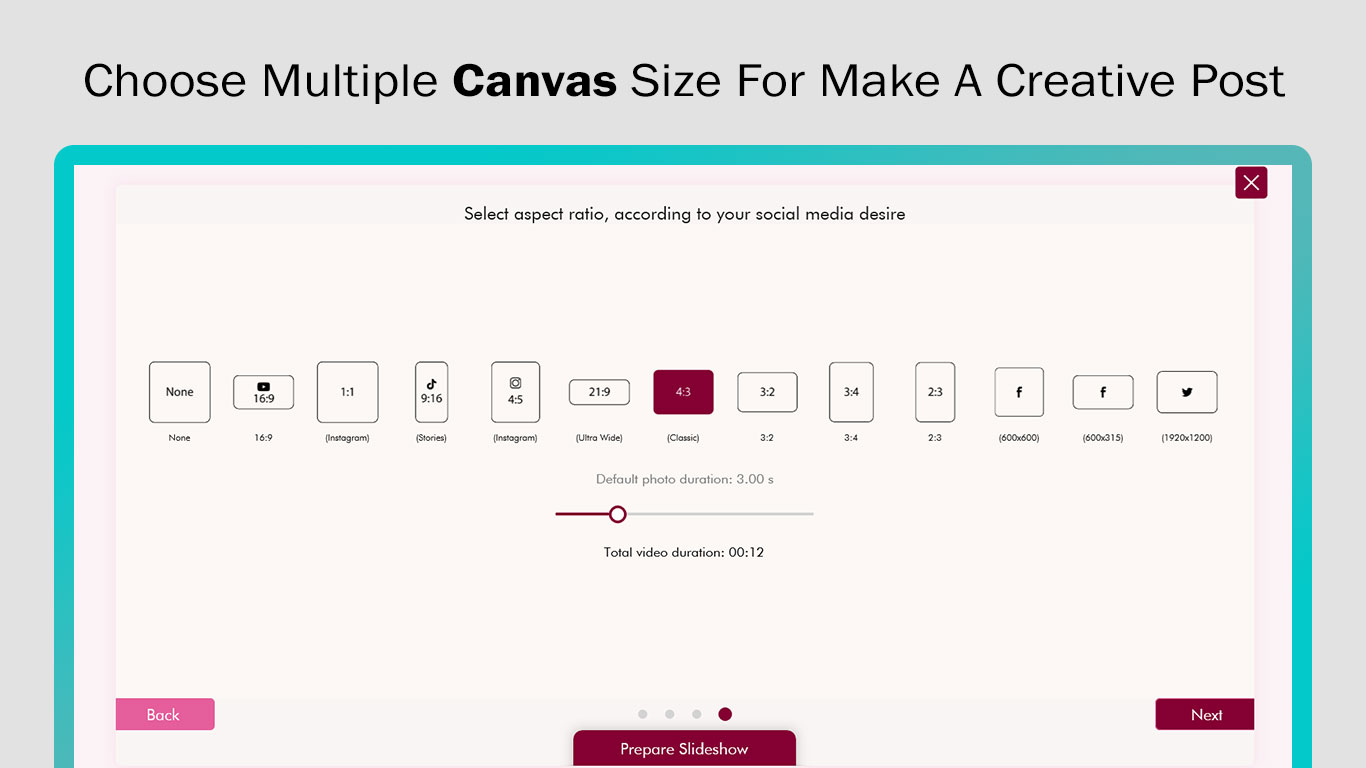Choose the TikTok 9:16 Stories format
The height and width of the screenshot is (768, 1366).
pyautogui.click(x=431, y=392)
